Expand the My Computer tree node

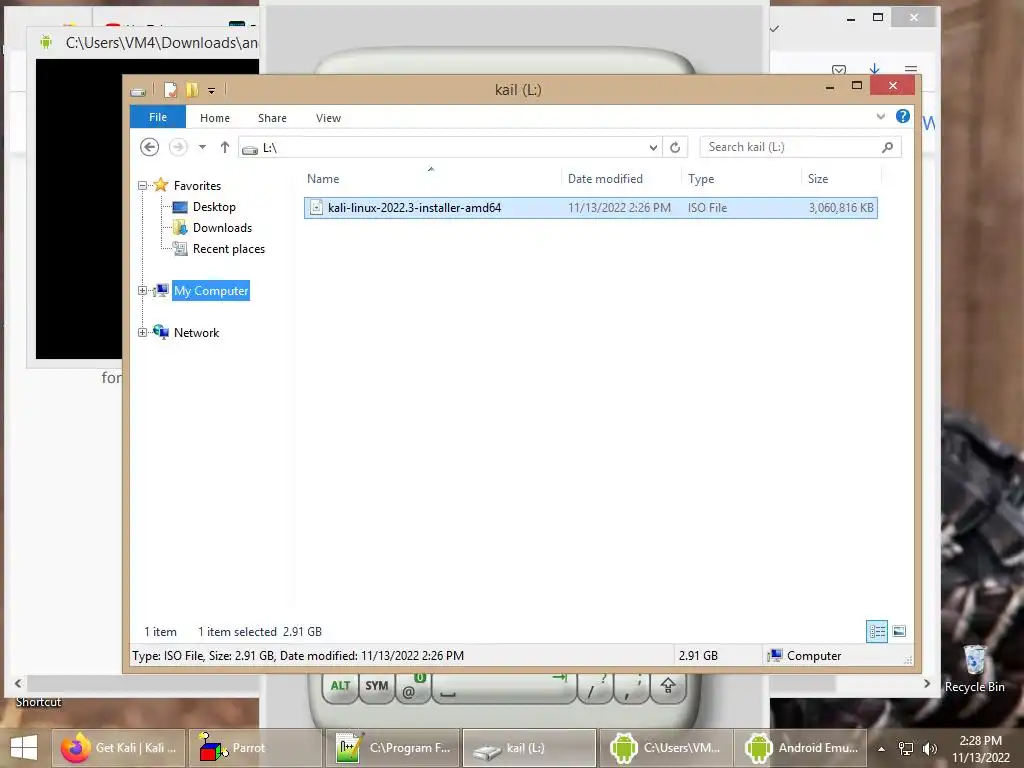click(142, 291)
